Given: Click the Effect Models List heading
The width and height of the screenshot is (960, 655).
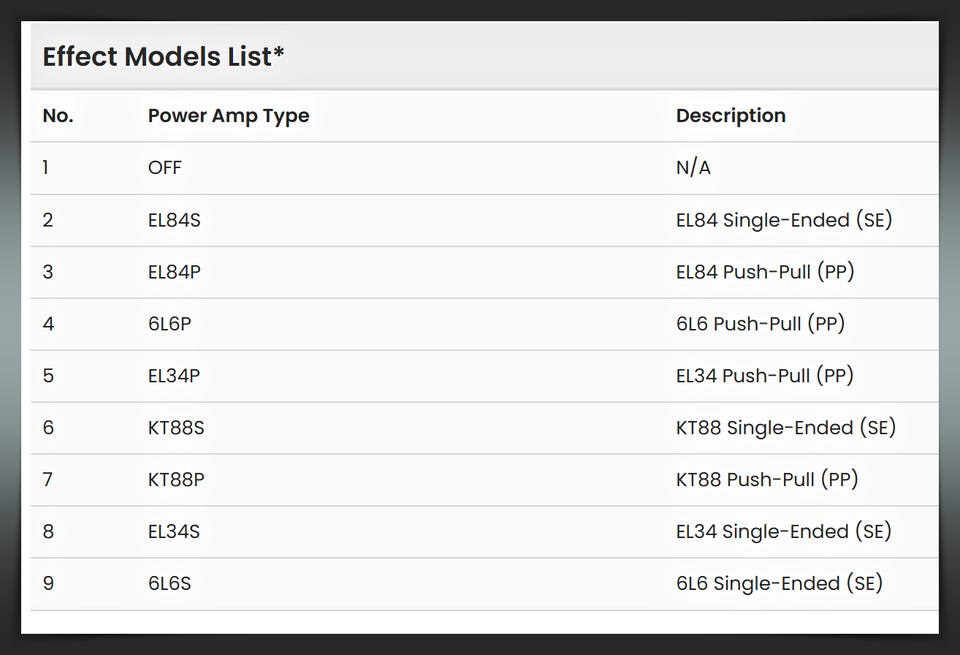Looking at the screenshot, I should tap(163, 57).
